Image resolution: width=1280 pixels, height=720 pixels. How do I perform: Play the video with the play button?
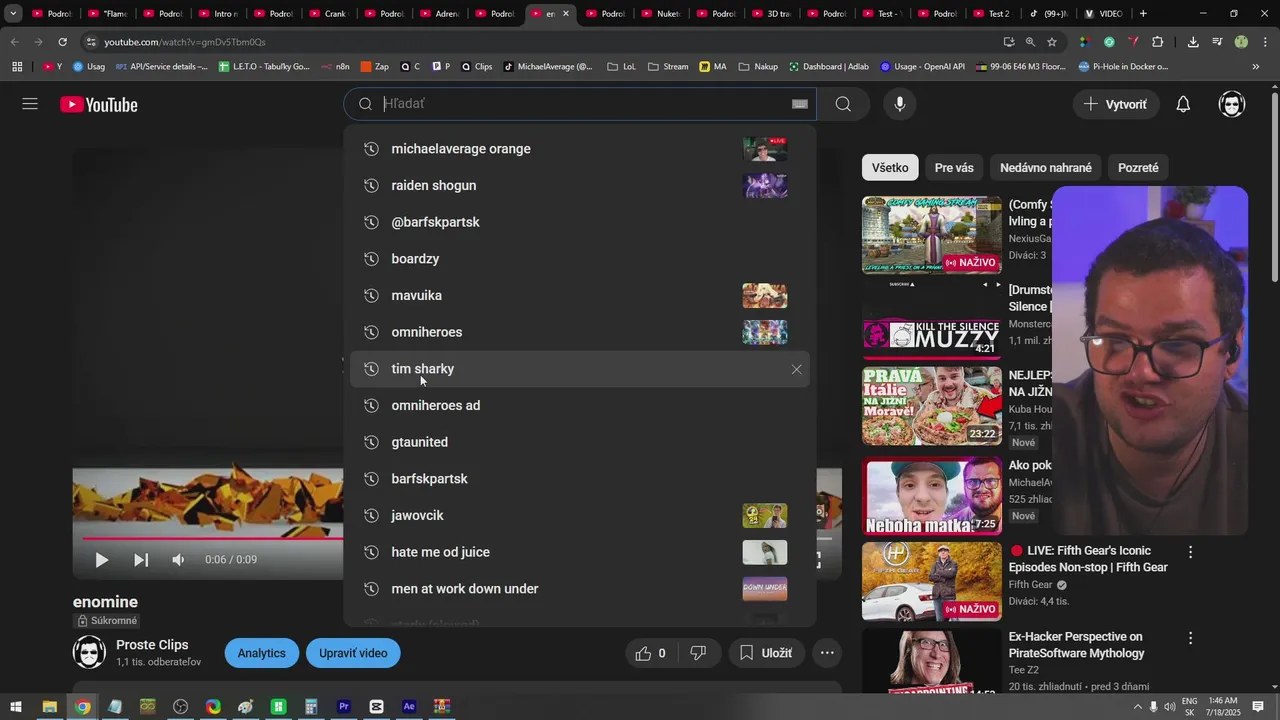pyautogui.click(x=101, y=560)
